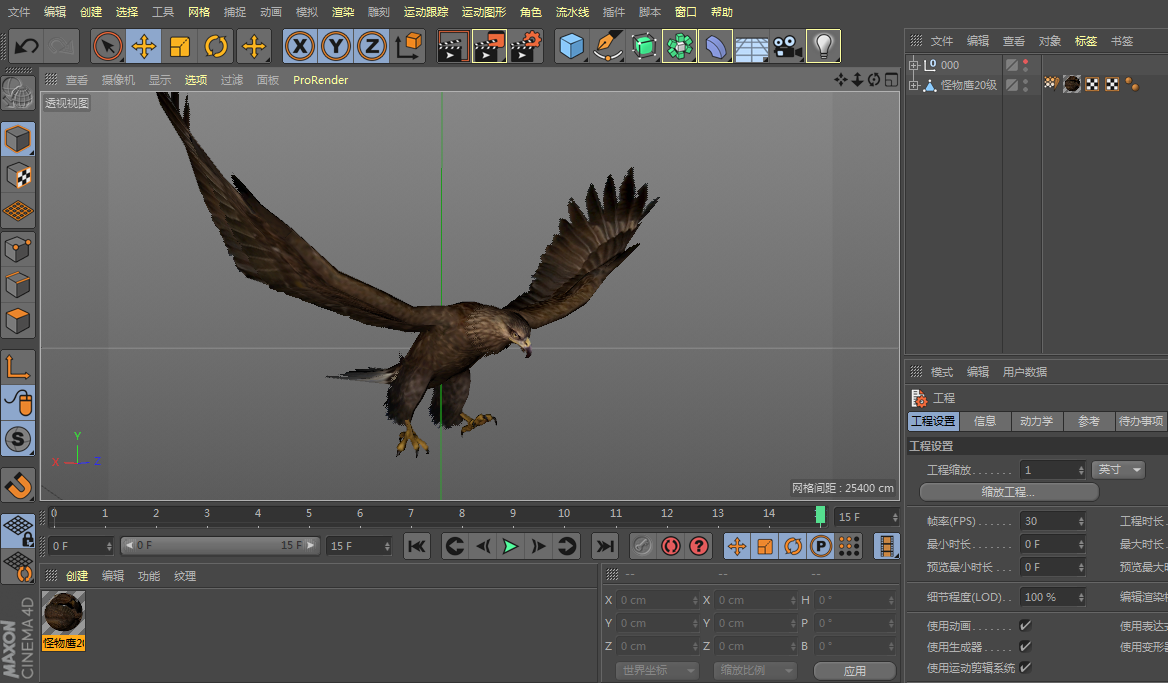Click the Camera object icon
1168x683 pixels.
pyautogui.click(x=787, y=46)
